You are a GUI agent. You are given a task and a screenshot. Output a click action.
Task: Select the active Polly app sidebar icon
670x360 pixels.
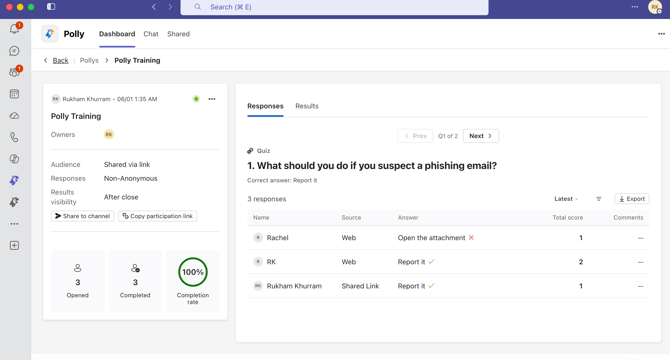[14, 180]
